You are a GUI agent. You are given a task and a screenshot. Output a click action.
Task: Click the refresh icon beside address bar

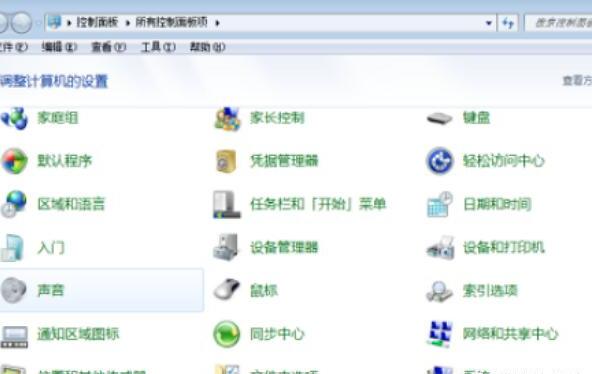pos(508,23)
